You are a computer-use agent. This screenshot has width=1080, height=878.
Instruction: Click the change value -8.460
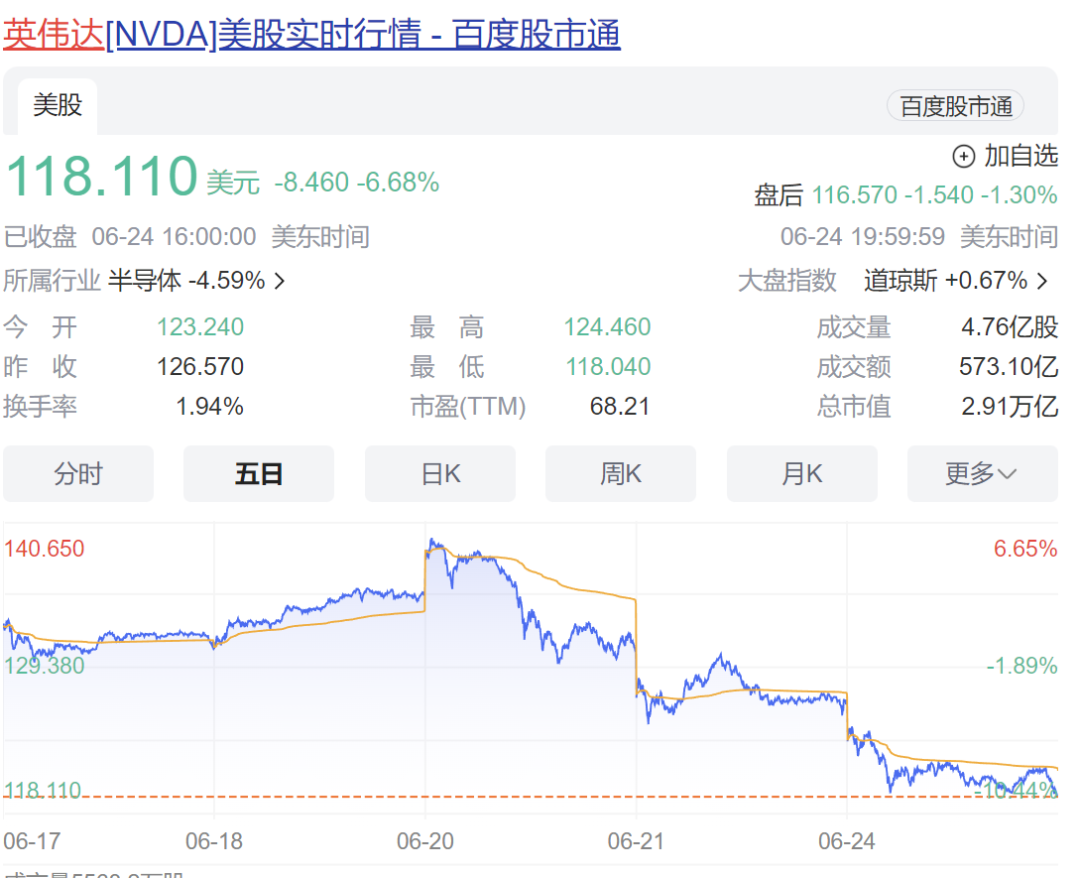312,182
